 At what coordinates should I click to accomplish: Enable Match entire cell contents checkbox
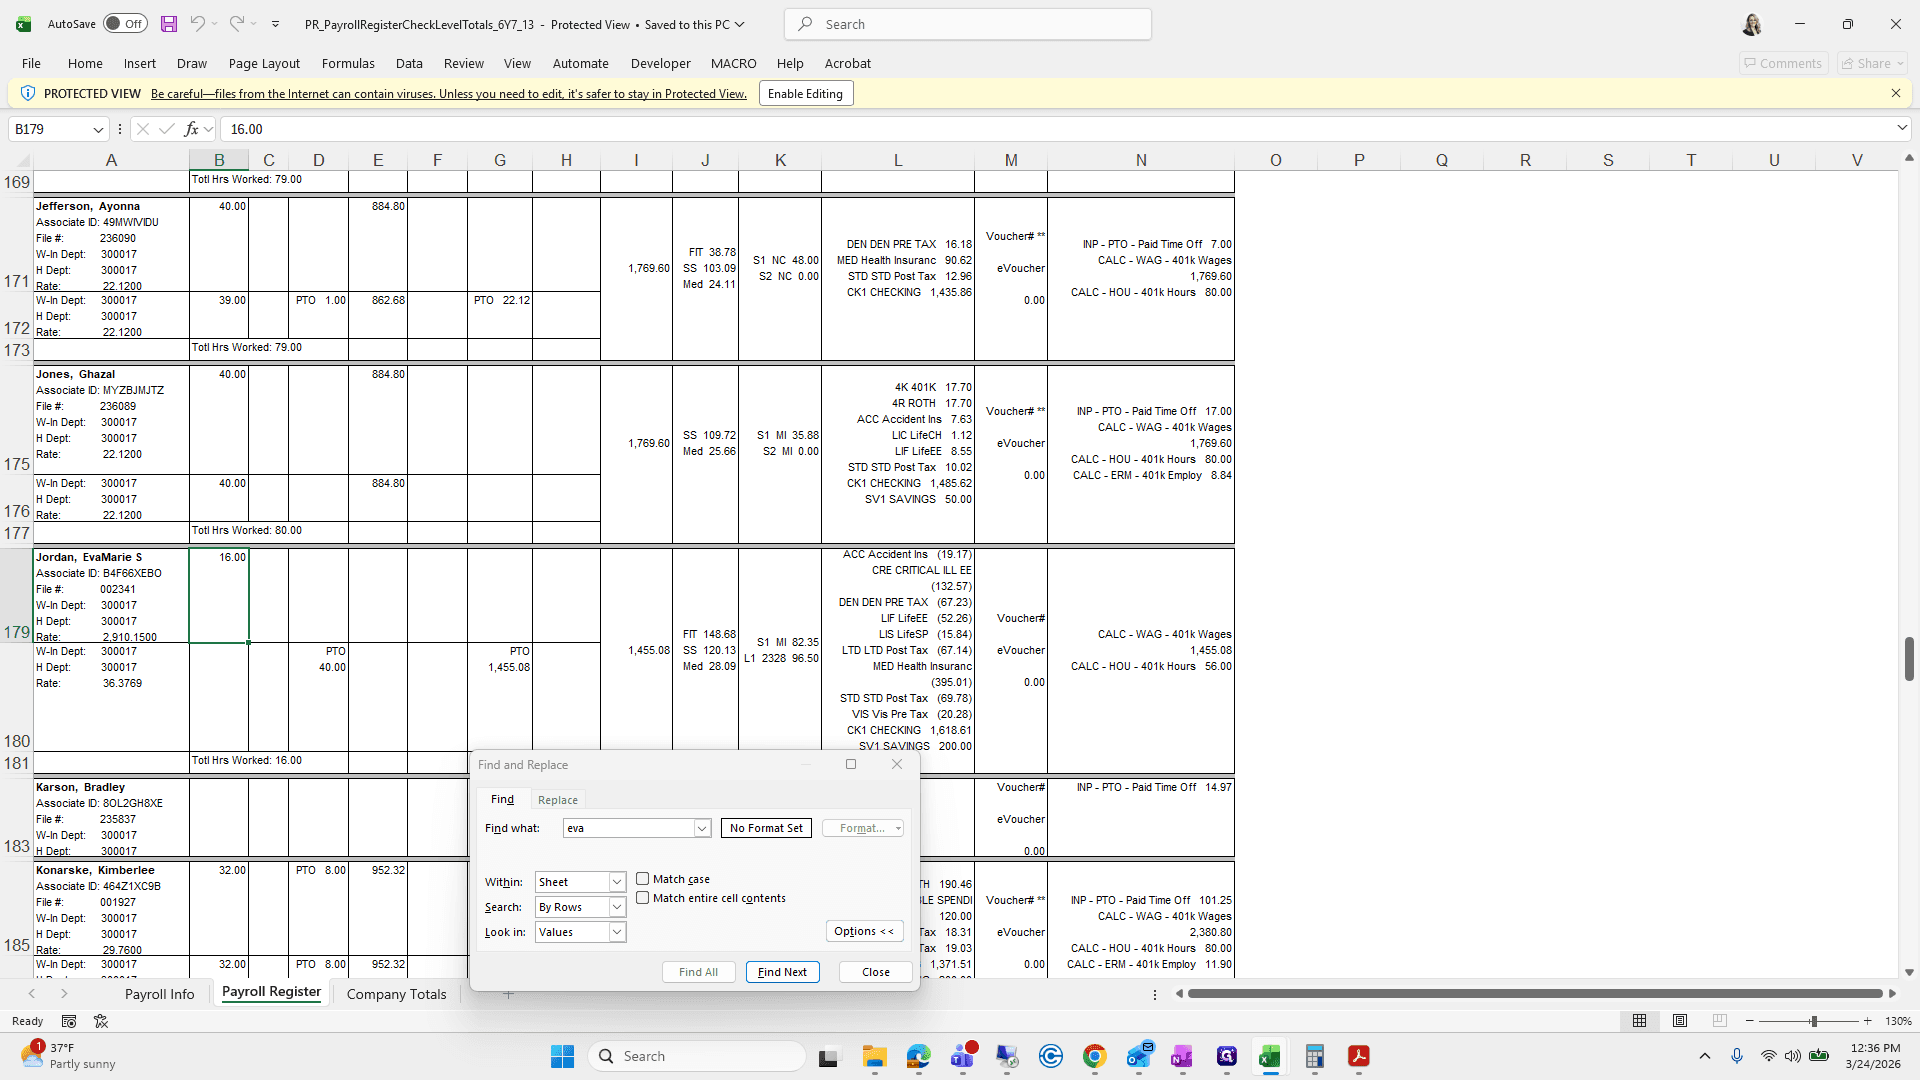(x=643, y=898)
